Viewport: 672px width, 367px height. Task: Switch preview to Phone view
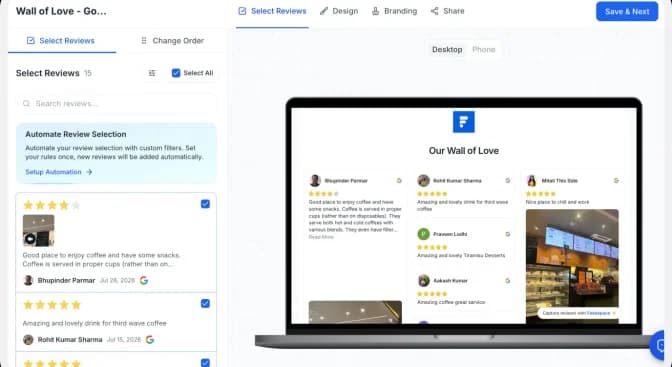[483, 49]
